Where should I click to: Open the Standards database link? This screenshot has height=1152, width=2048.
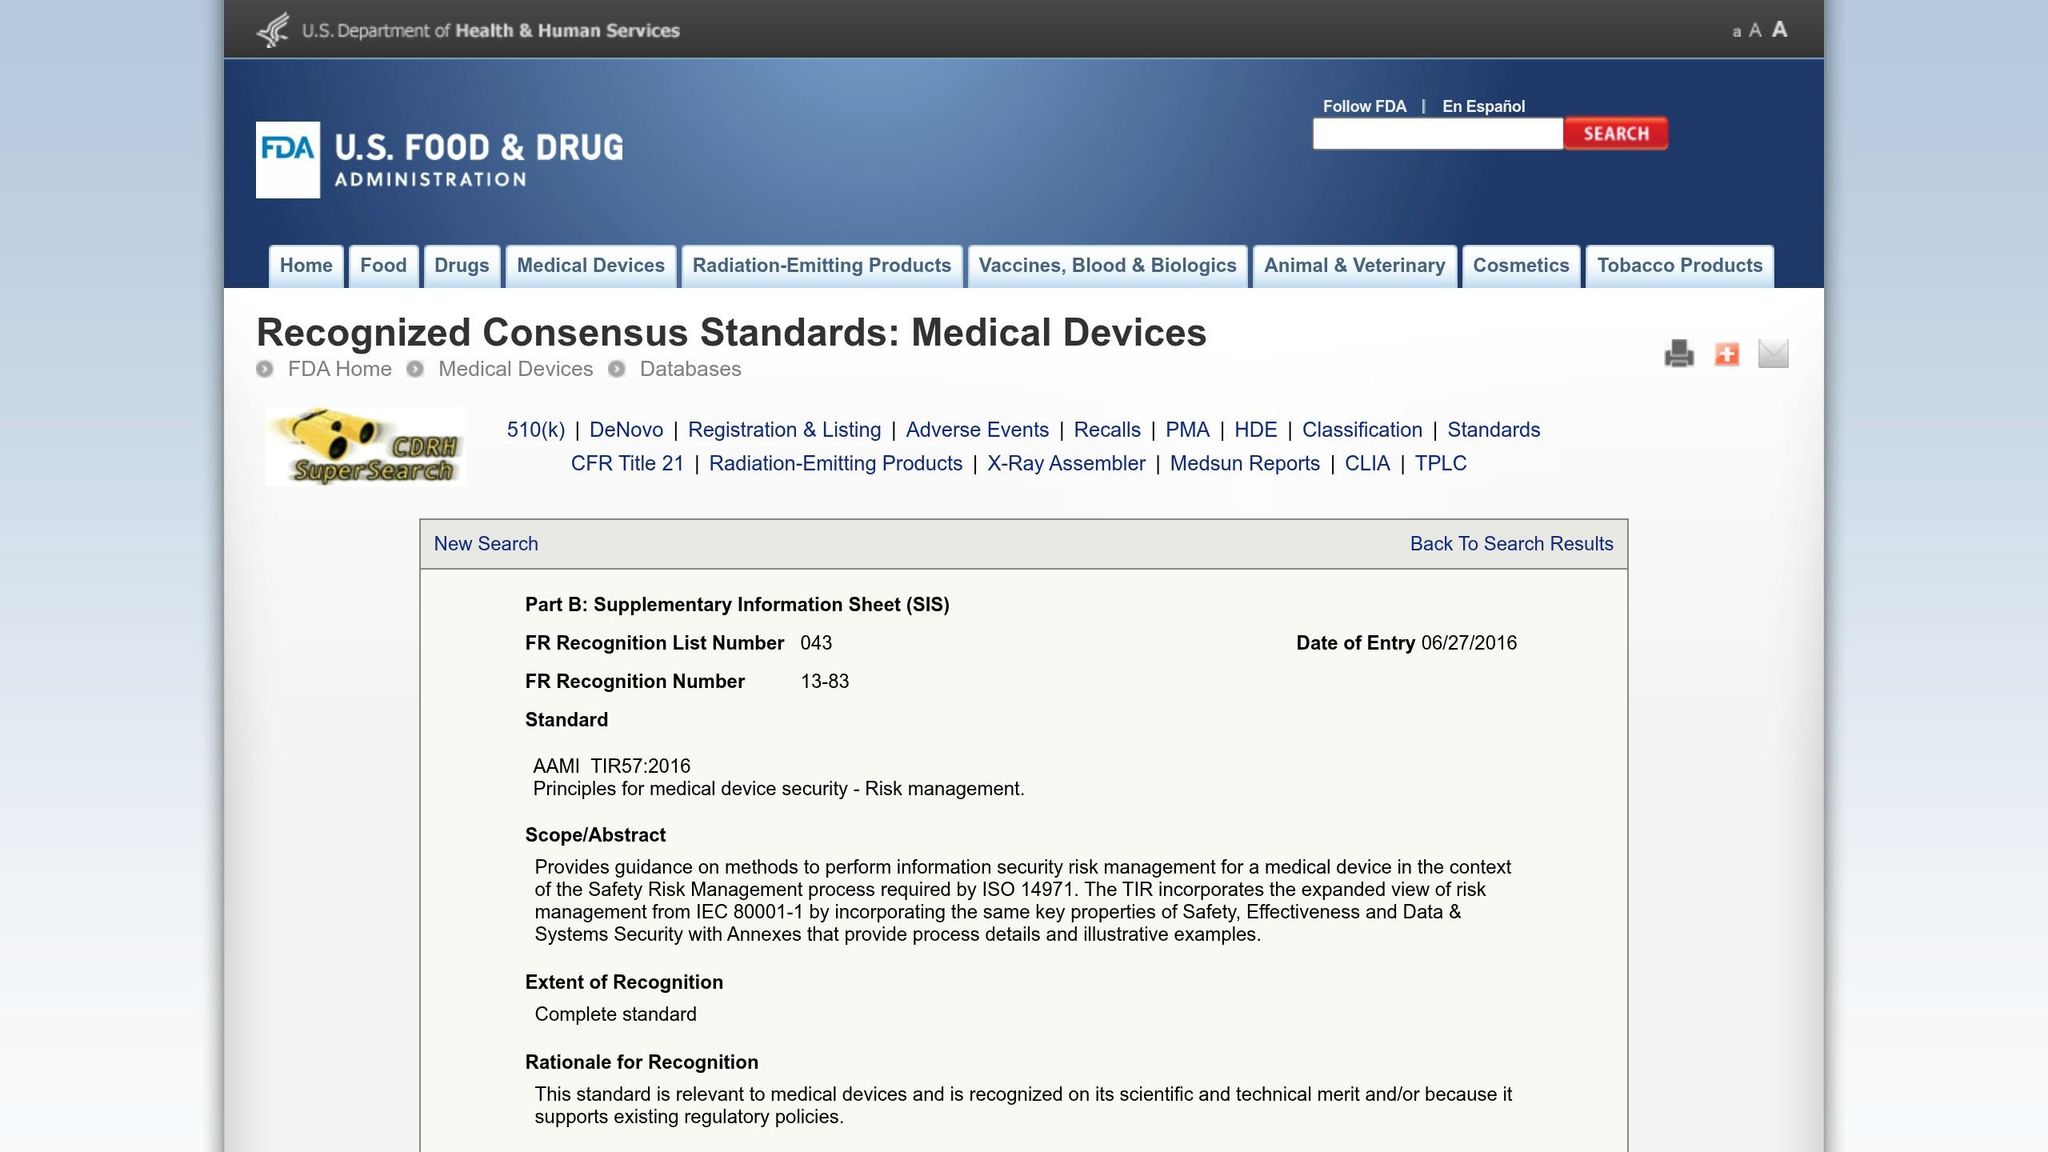click(x=1494, y=430)
